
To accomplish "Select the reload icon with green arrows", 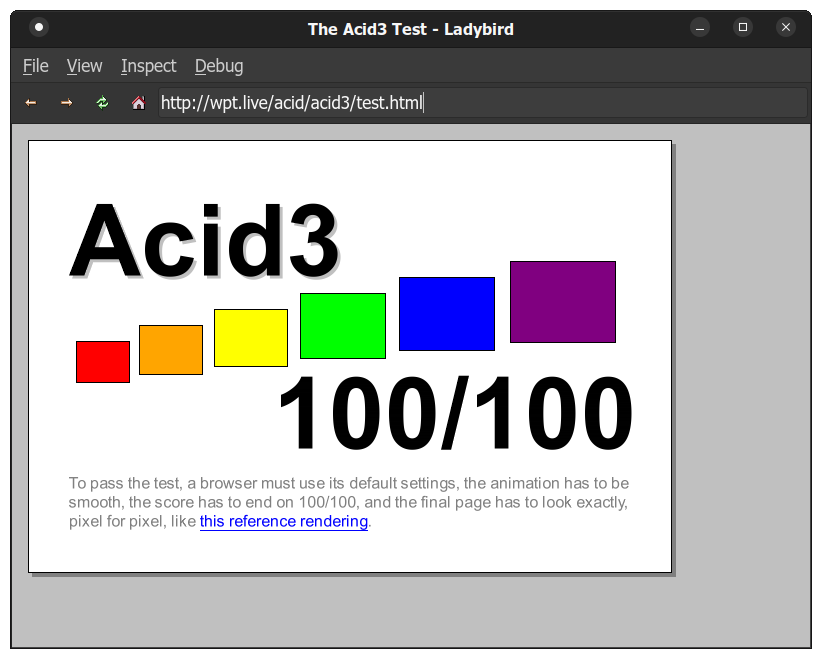I will pos(102,102).
